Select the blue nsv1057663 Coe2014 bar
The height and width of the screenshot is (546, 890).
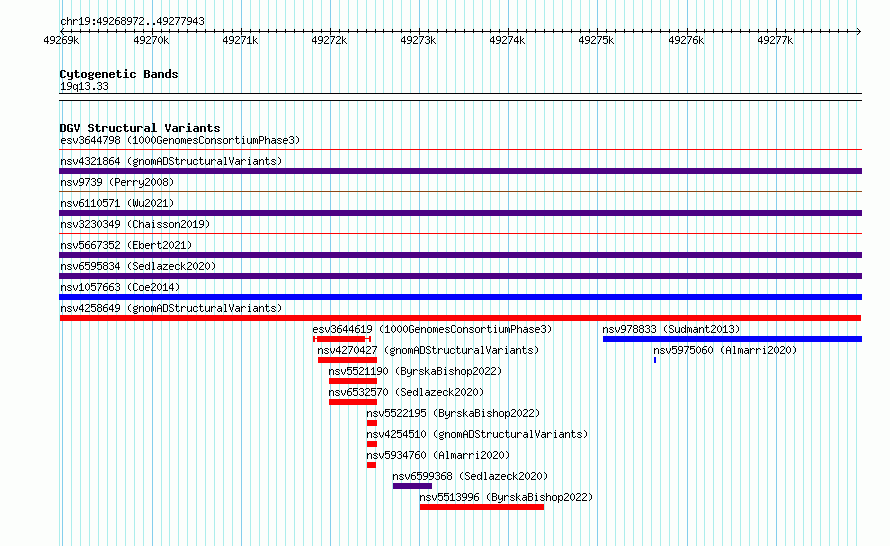(460, 297)
